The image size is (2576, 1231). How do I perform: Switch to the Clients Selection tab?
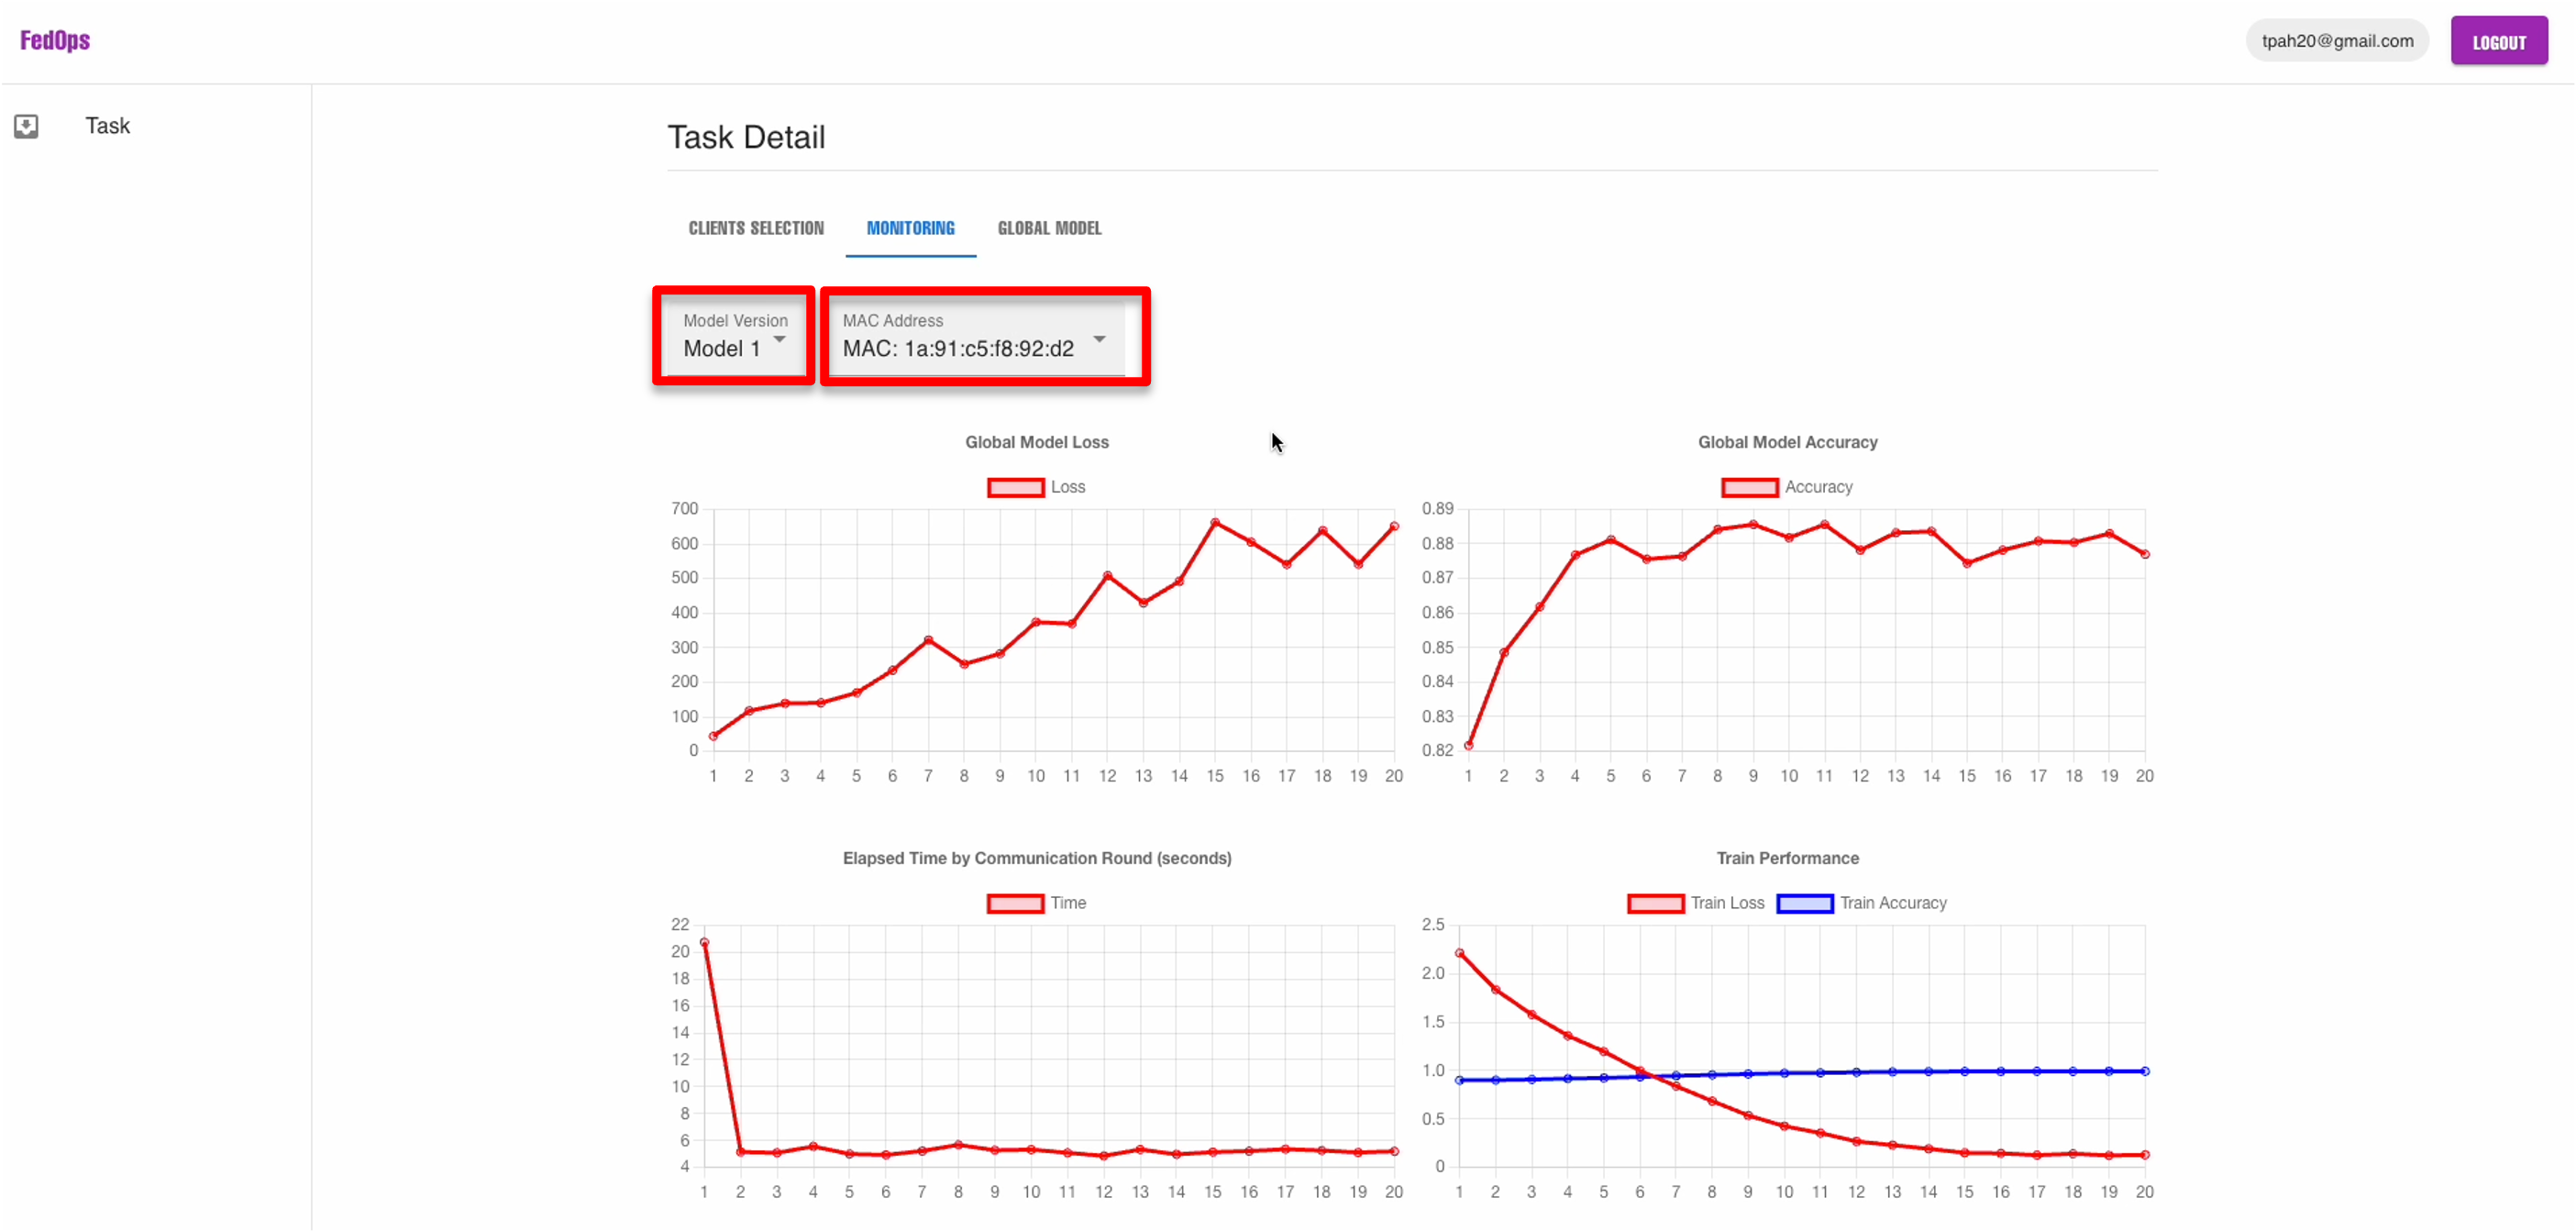pyautogui.click(x=756, y=228)
